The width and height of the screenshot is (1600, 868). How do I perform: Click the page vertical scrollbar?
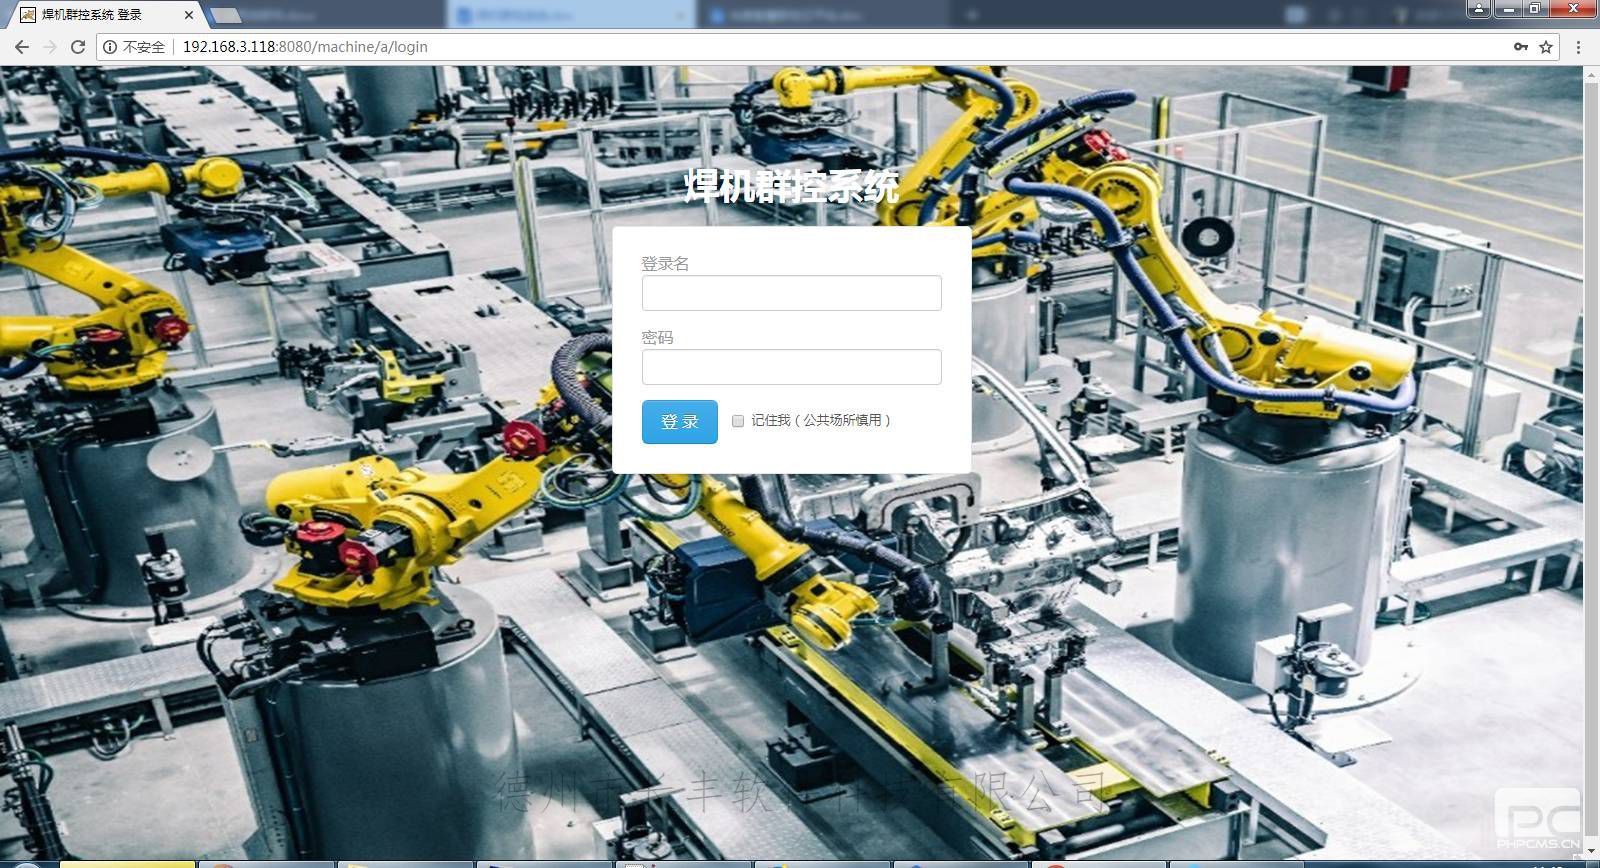click(1591, 450)
